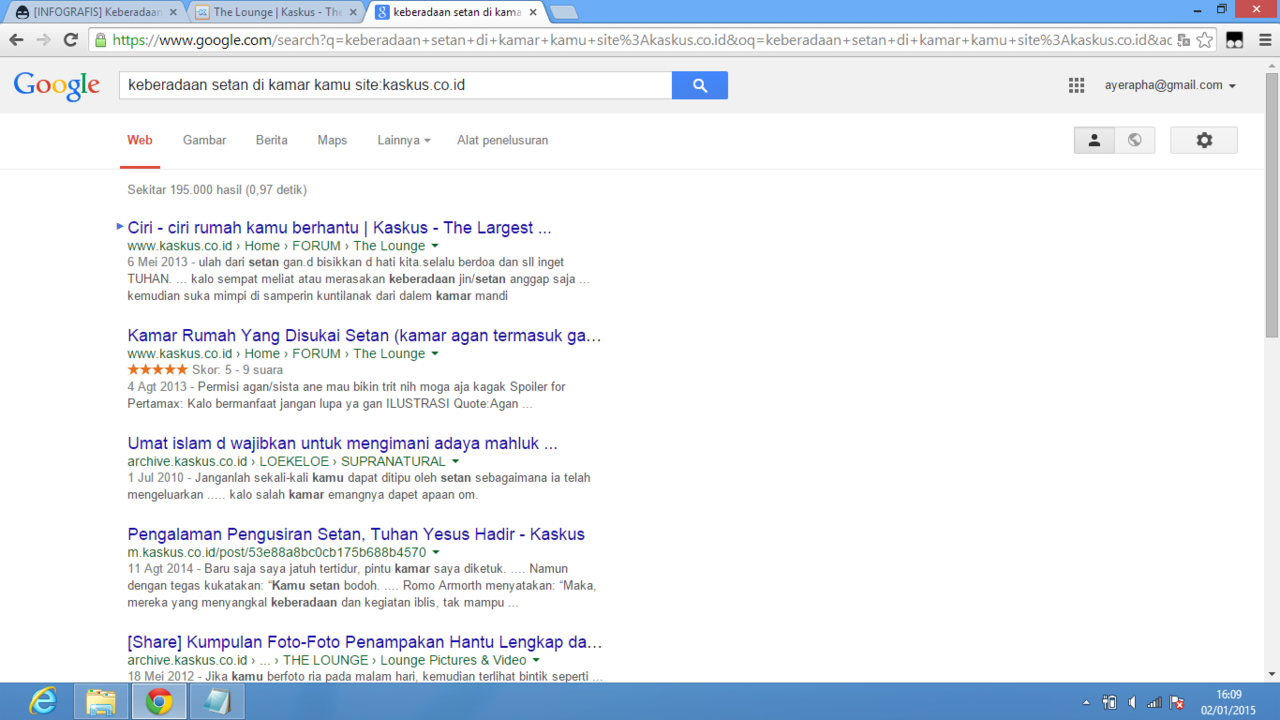This screenshot has width=1280, height=720.
Task: Click the translate page icon in address bar
Action: [x=1184, y=40]
